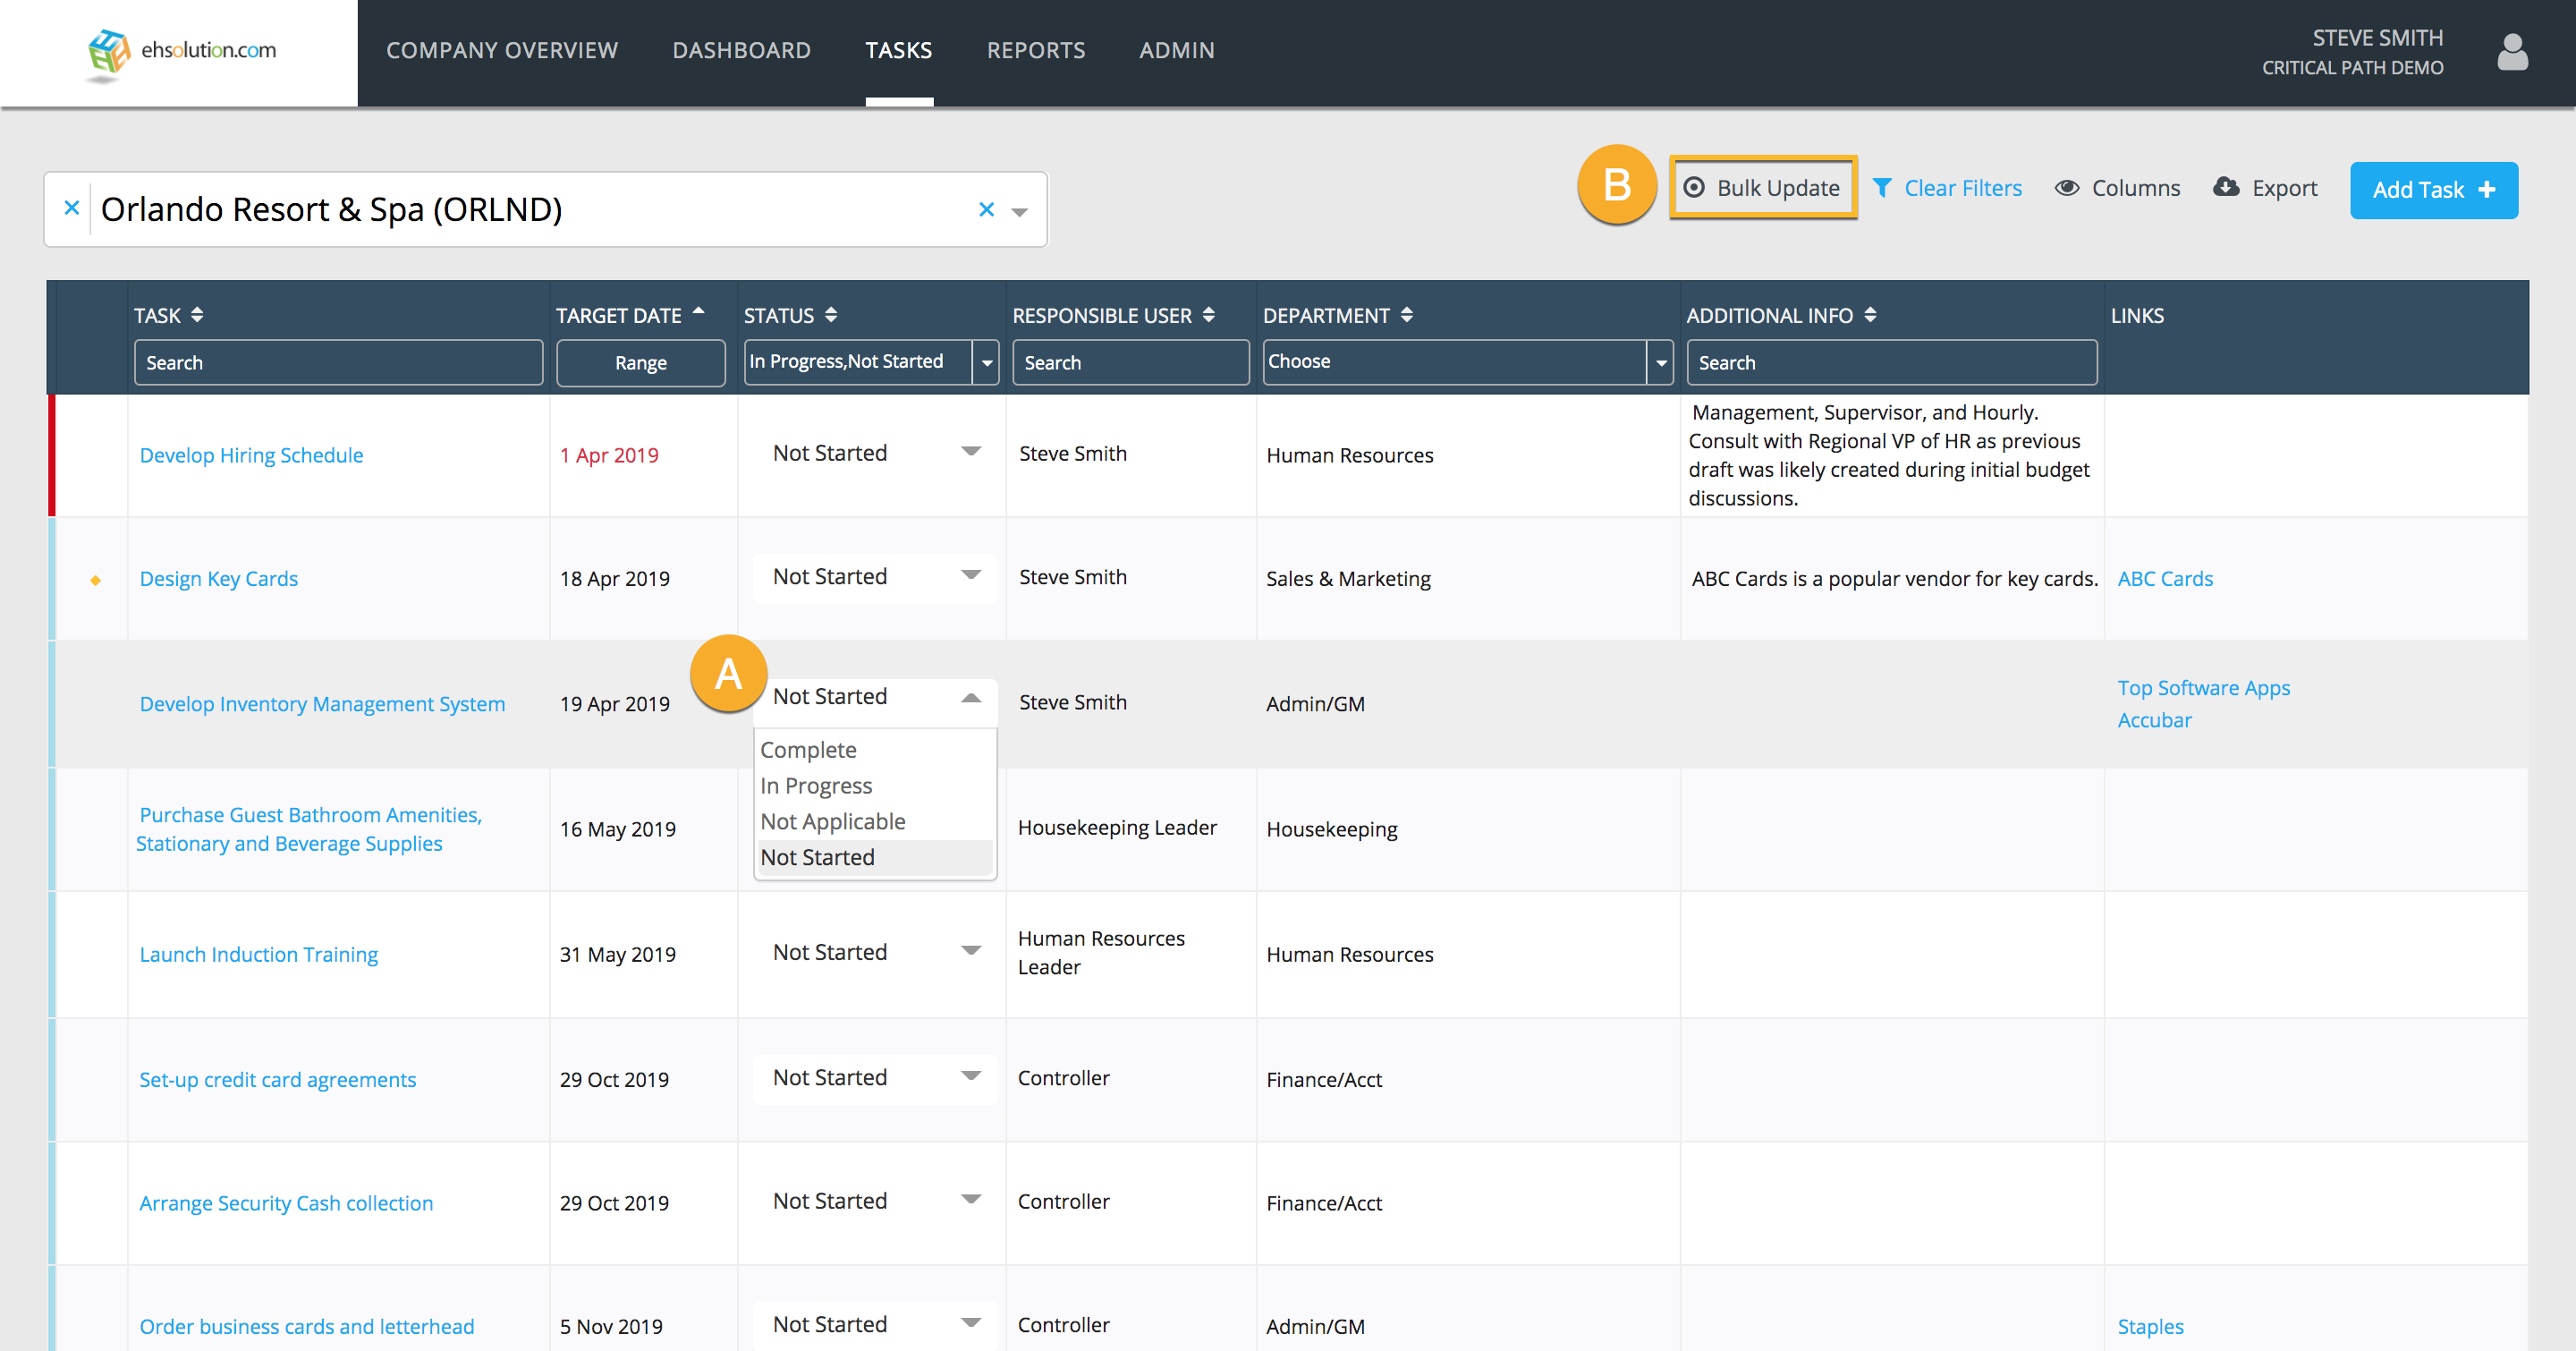The image size is (2576, 1351).
Task: Open Arrange Security Cash collection task
Action: pos(286,1203)
